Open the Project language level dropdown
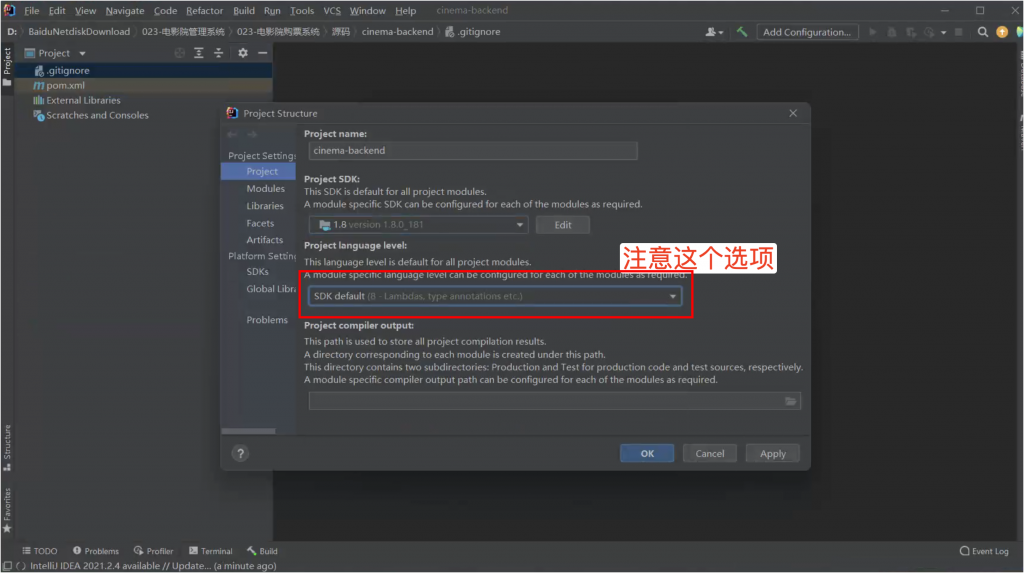 pos(495,297)
